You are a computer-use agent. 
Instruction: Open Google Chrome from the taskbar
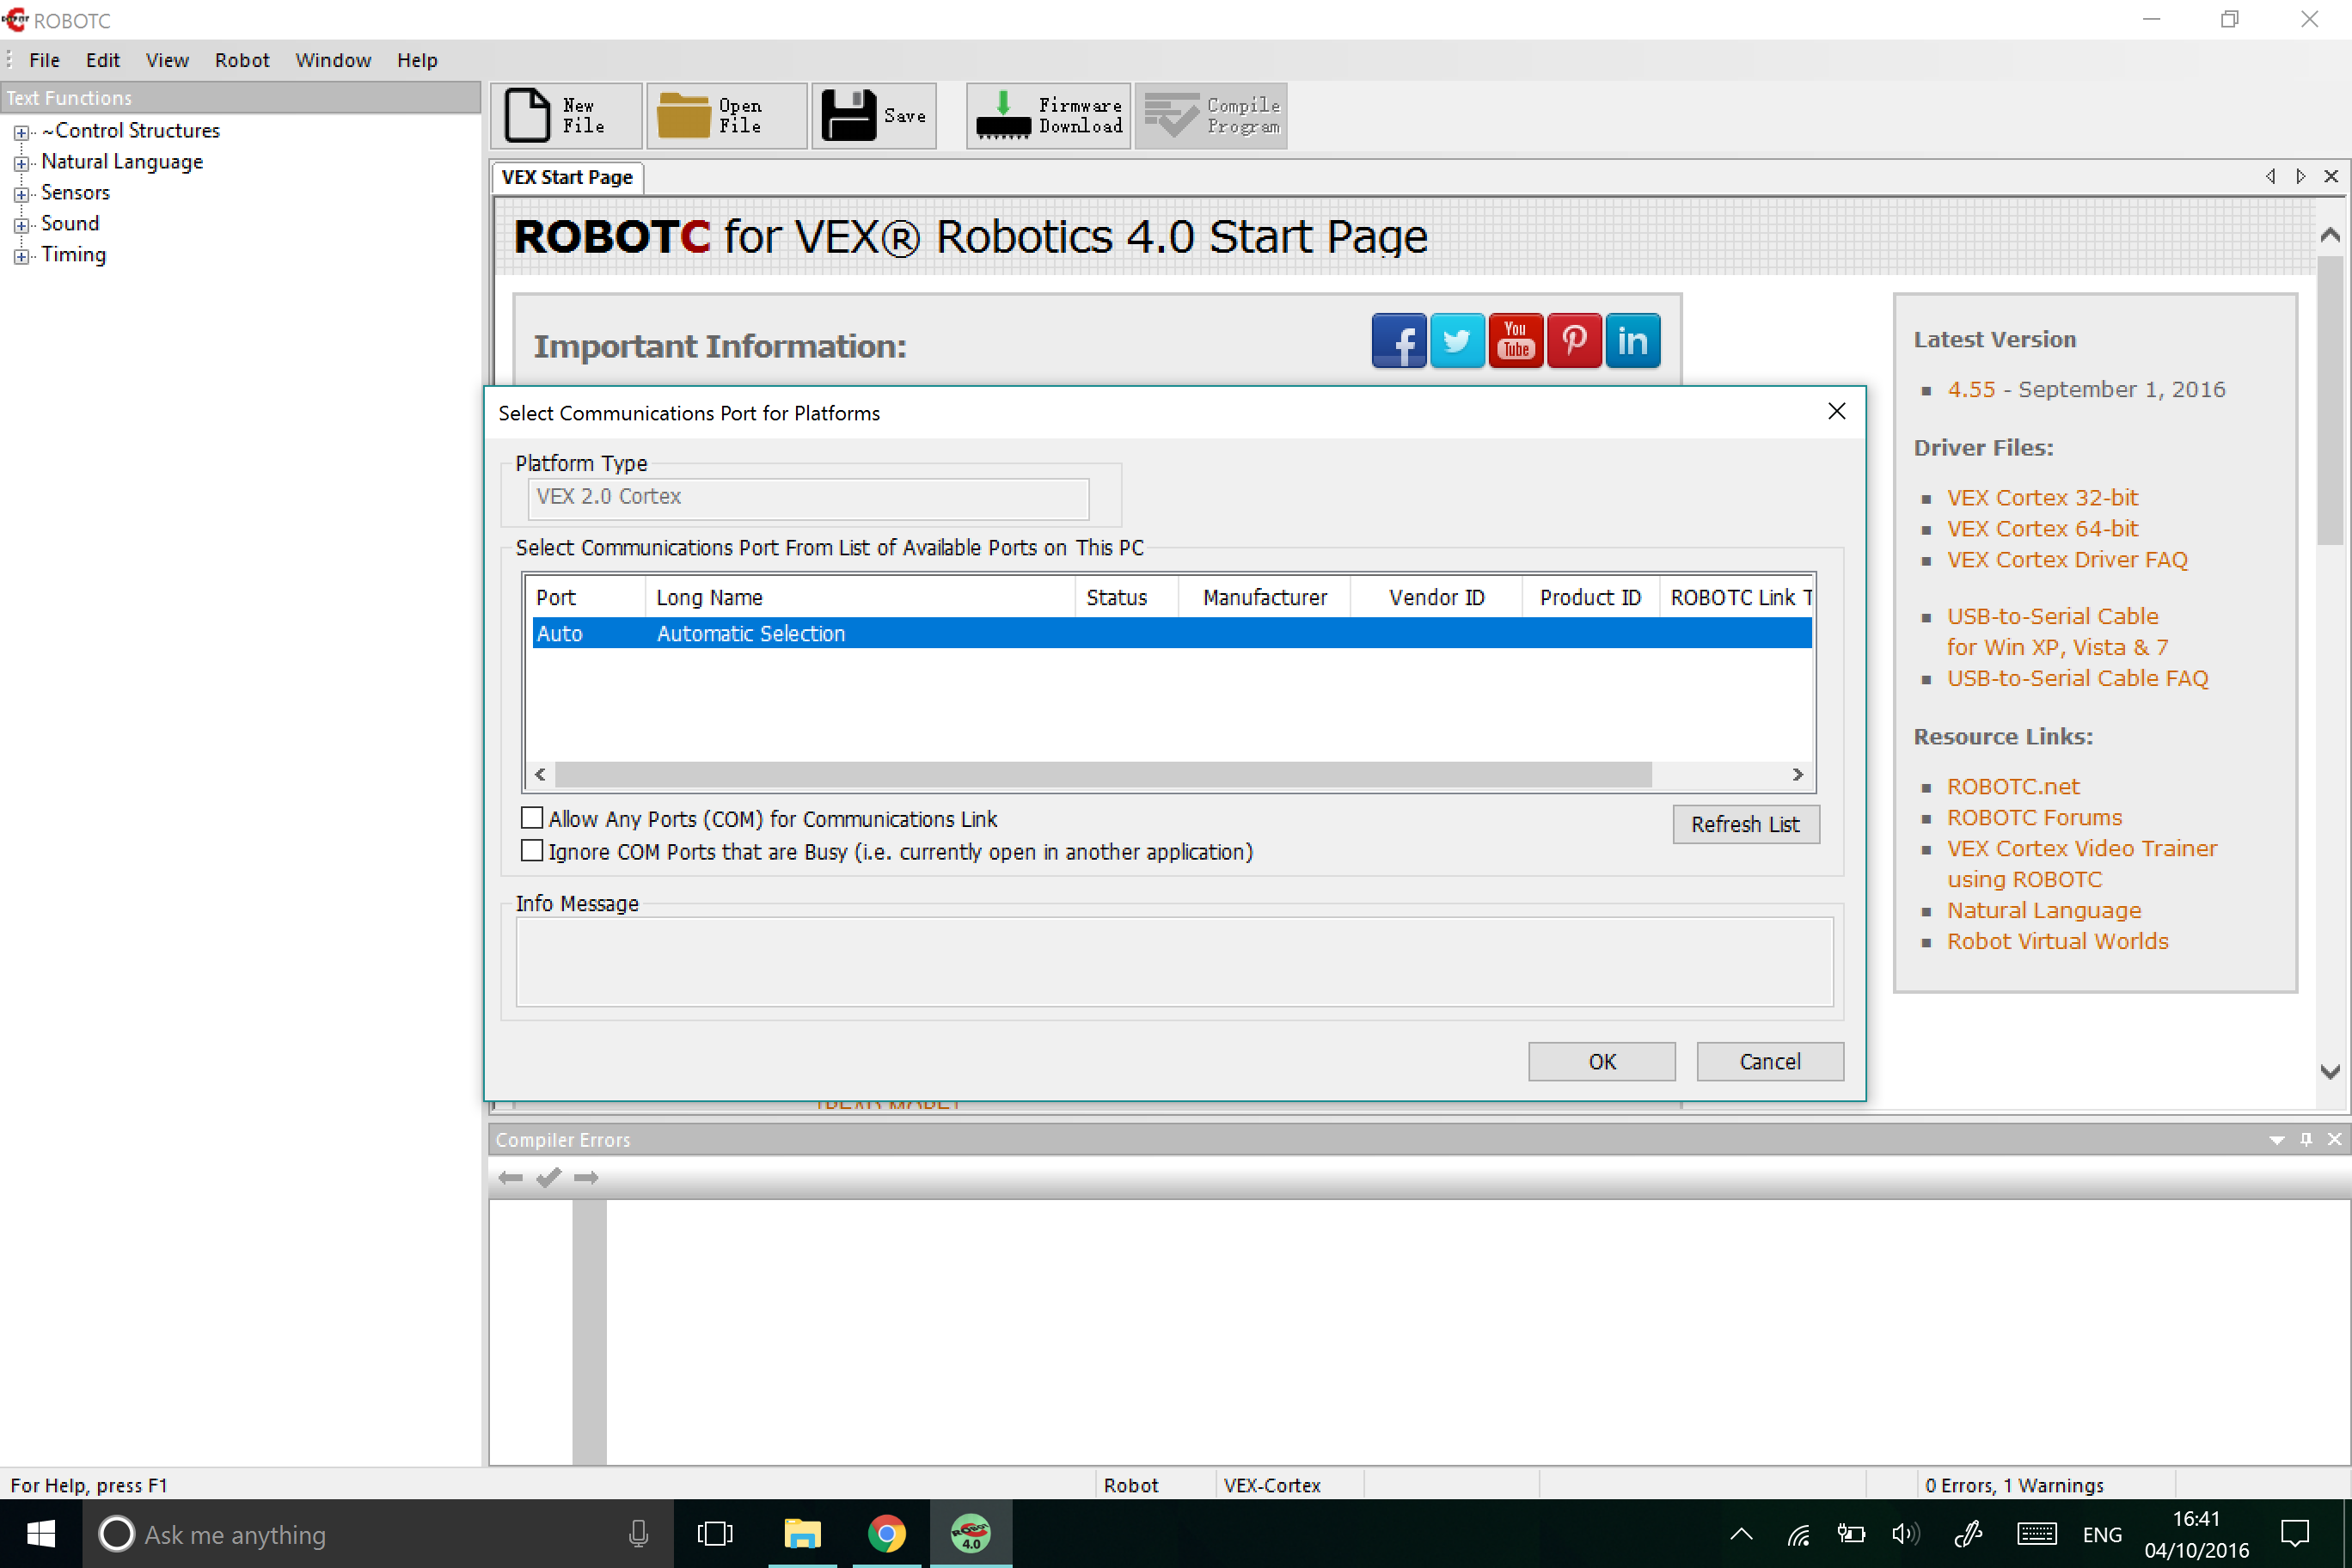coord(886,1533)
